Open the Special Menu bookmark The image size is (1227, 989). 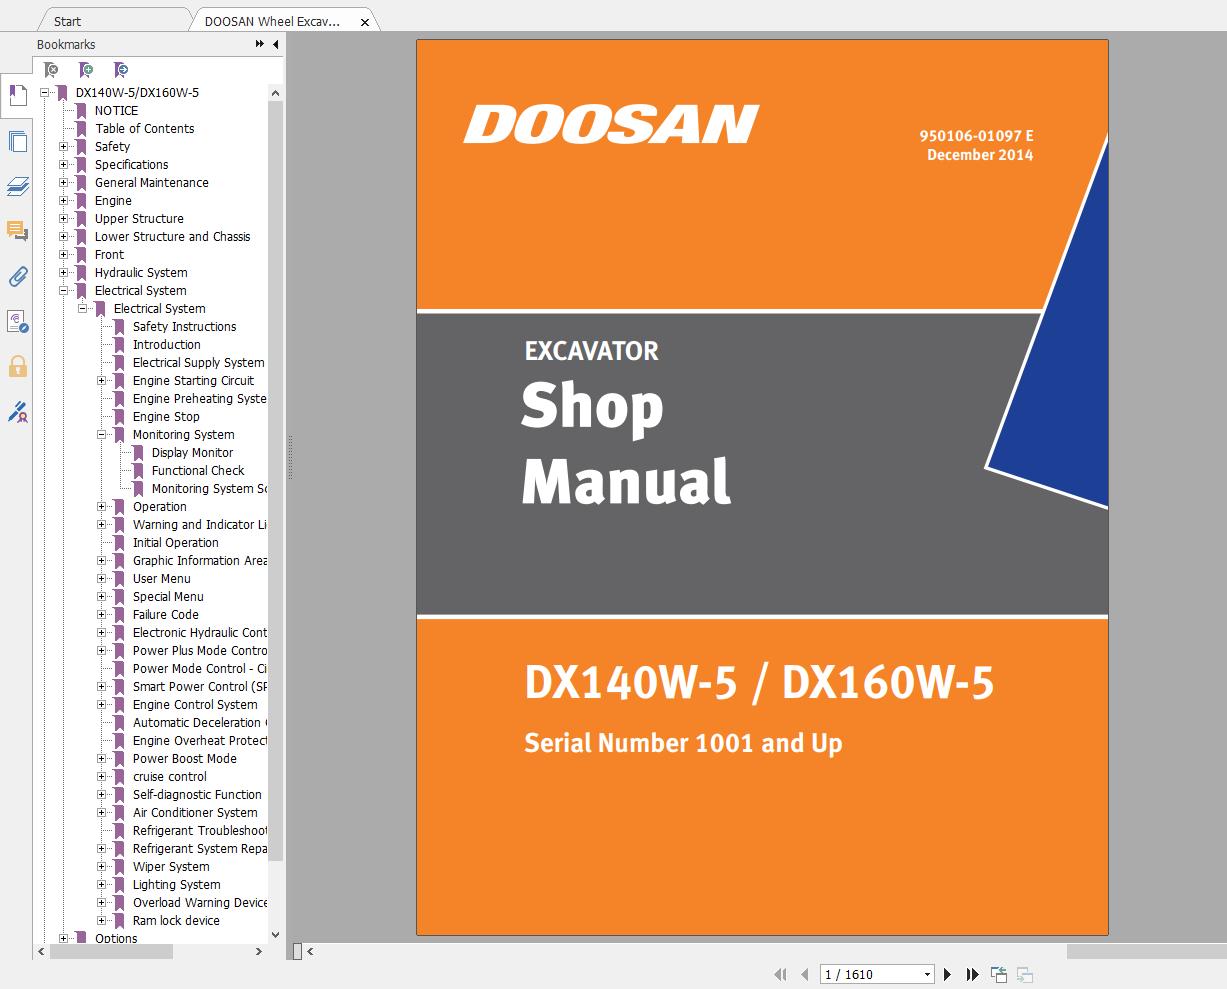tap(168, 596)
